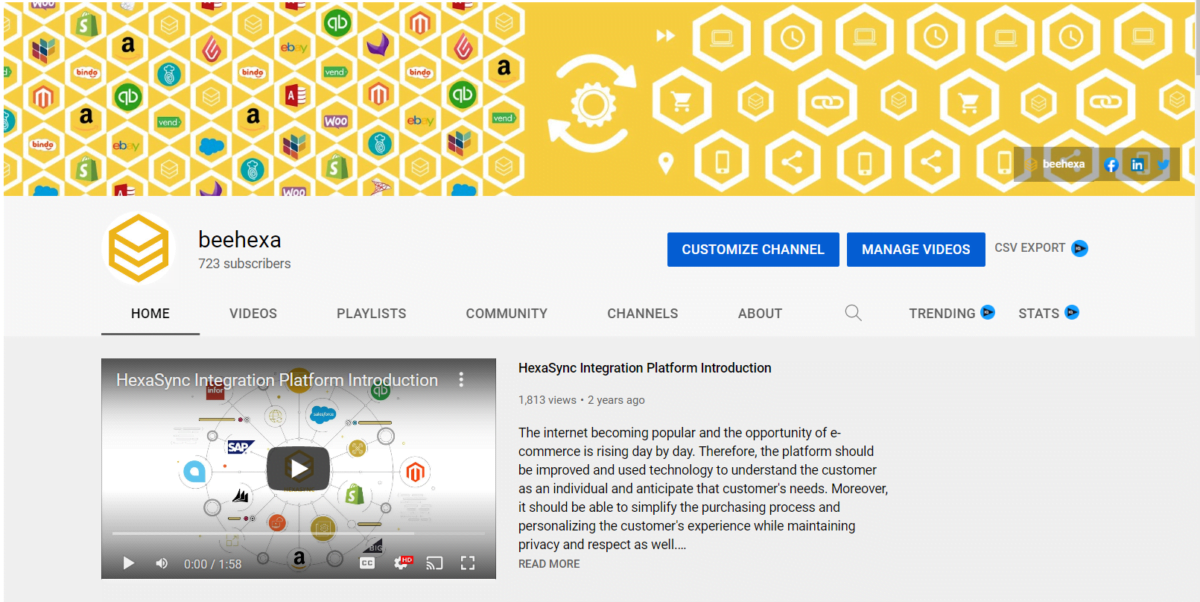Click the cast to TV icon
Screen dimensions: 1200x602
point(434,563)
